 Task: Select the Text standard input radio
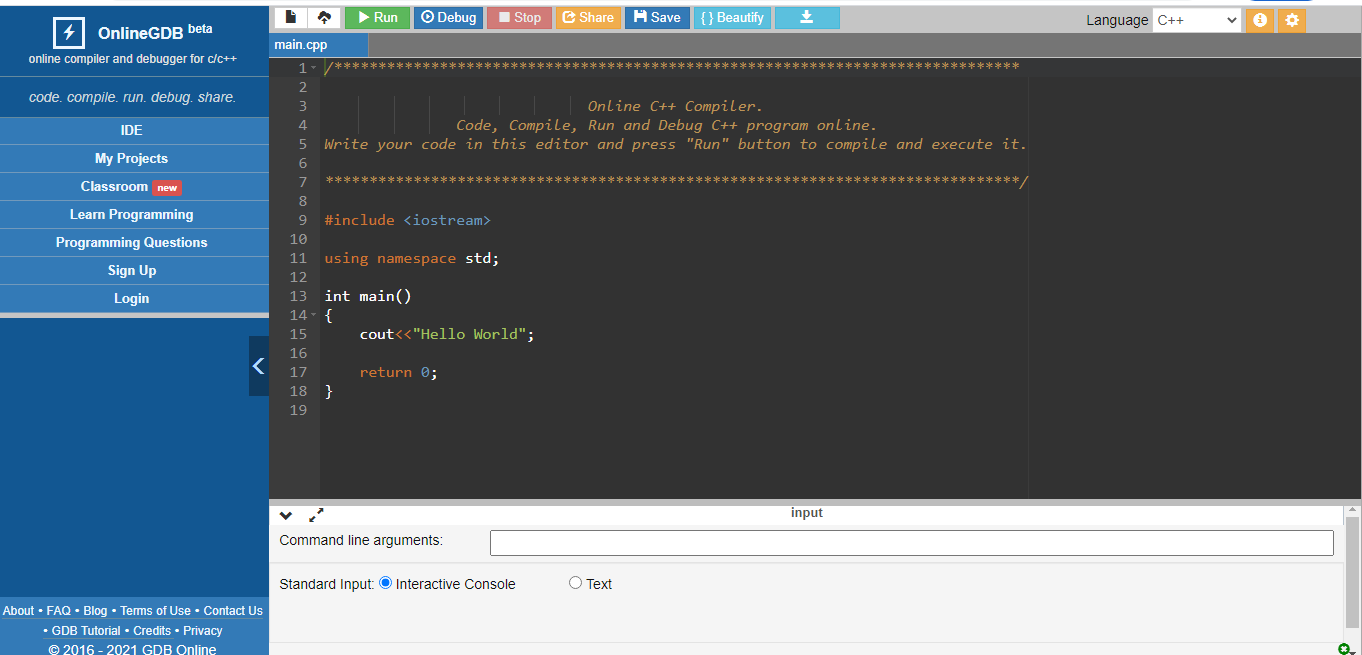pos(575,583)
